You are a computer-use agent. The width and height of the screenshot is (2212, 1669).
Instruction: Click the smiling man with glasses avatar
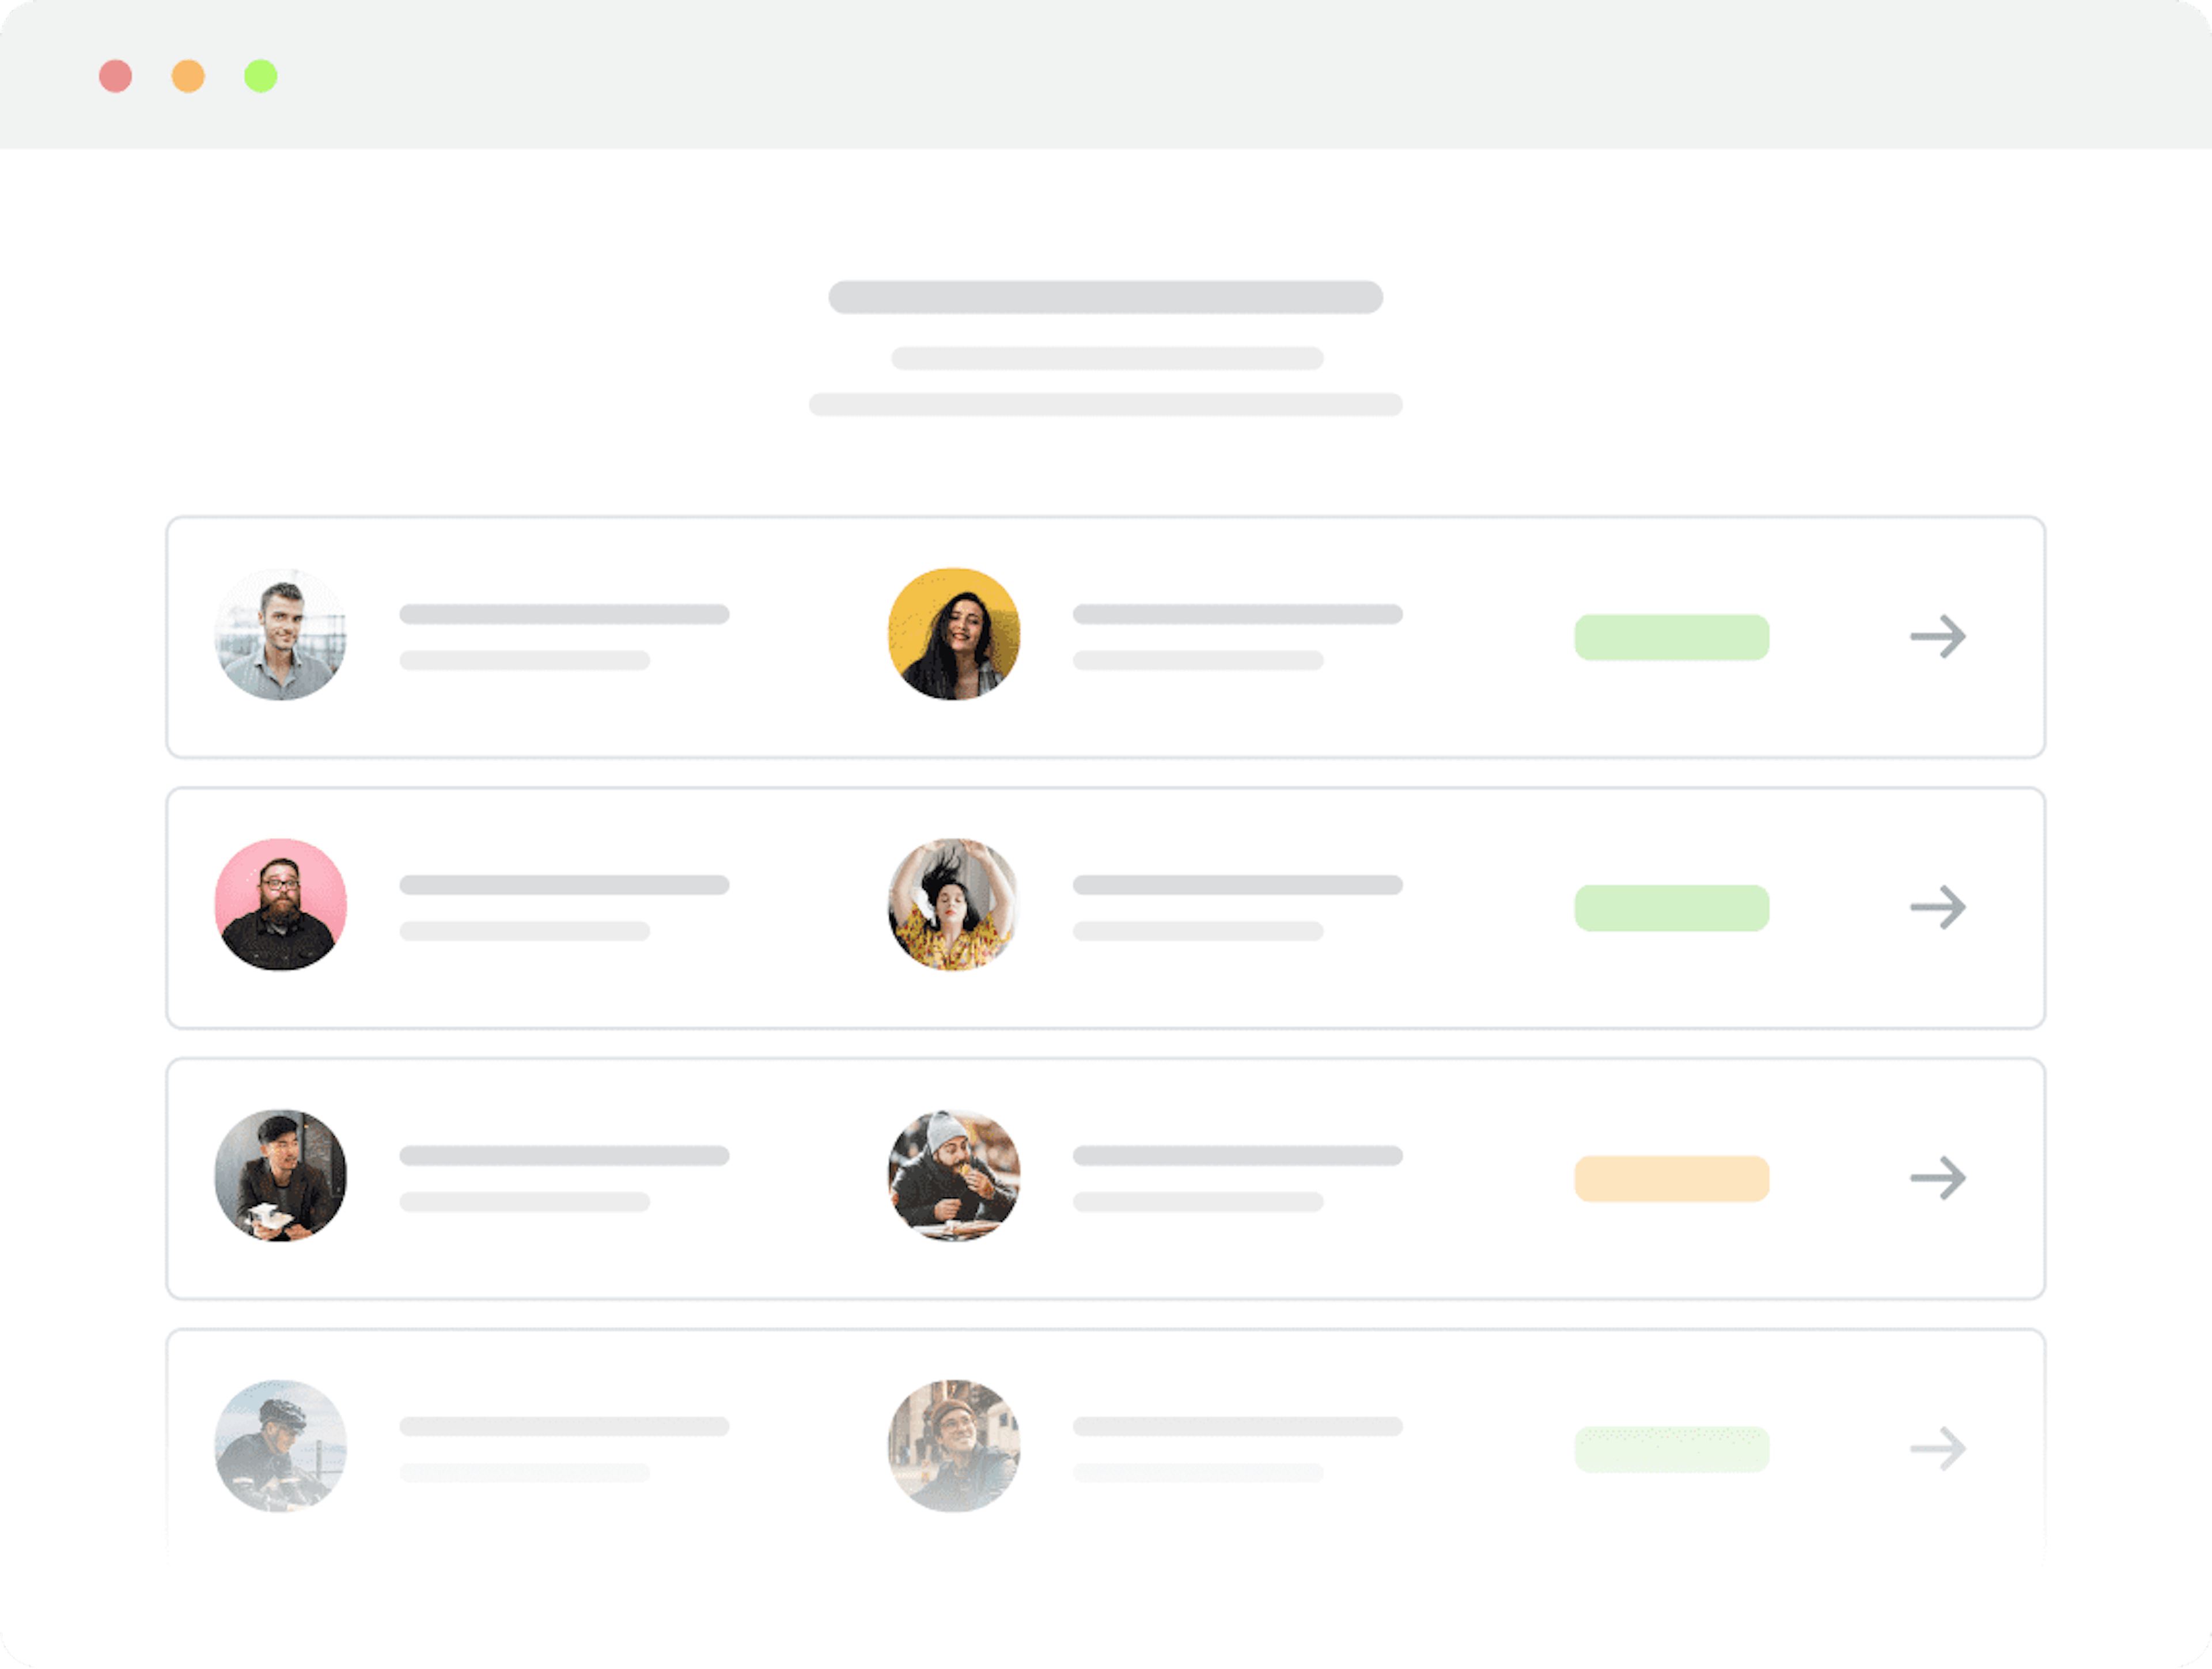(954, 1447)
